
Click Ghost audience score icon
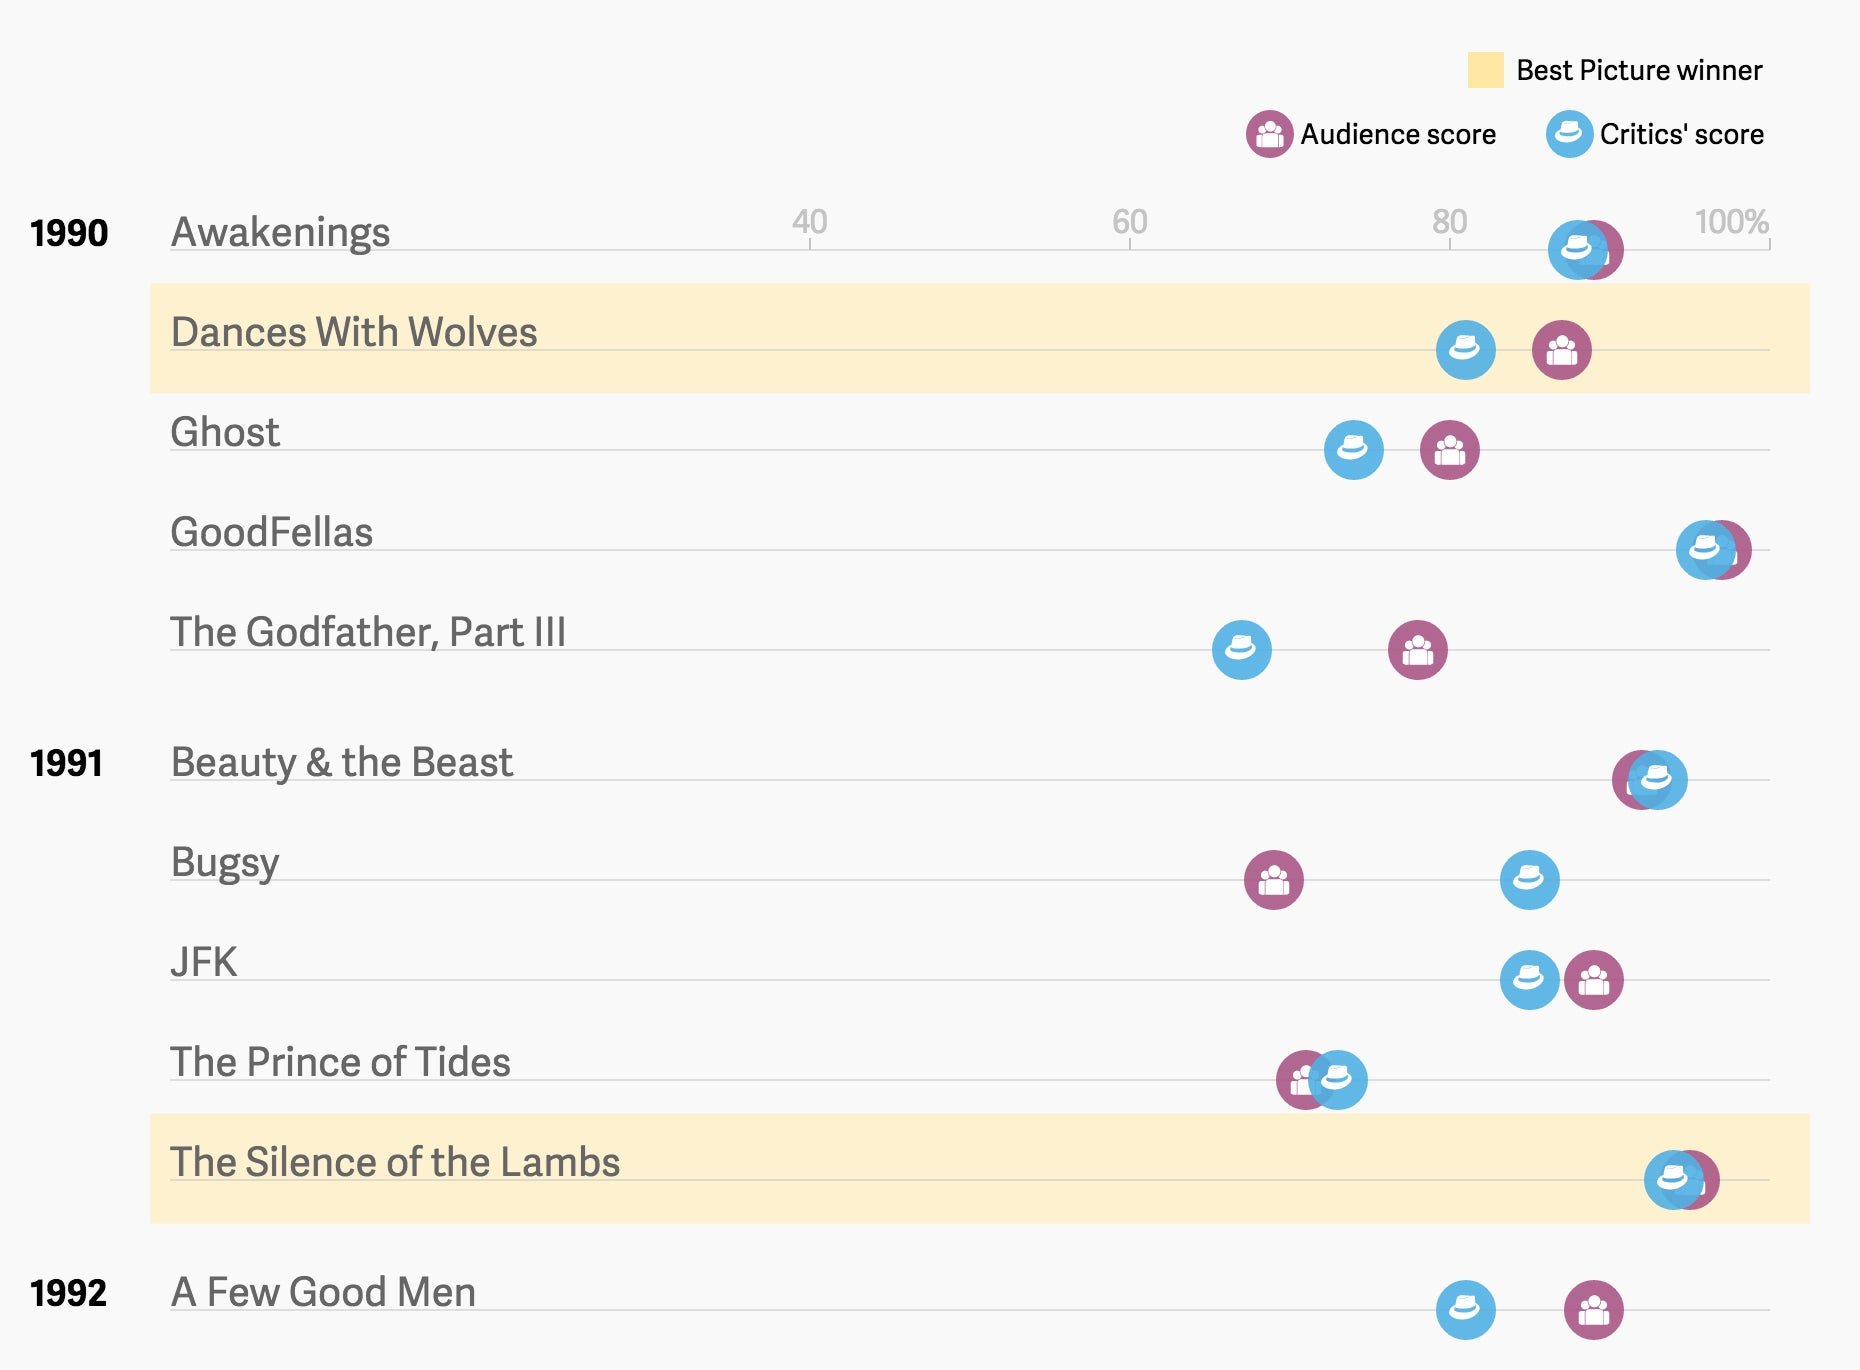[1449, 450]
